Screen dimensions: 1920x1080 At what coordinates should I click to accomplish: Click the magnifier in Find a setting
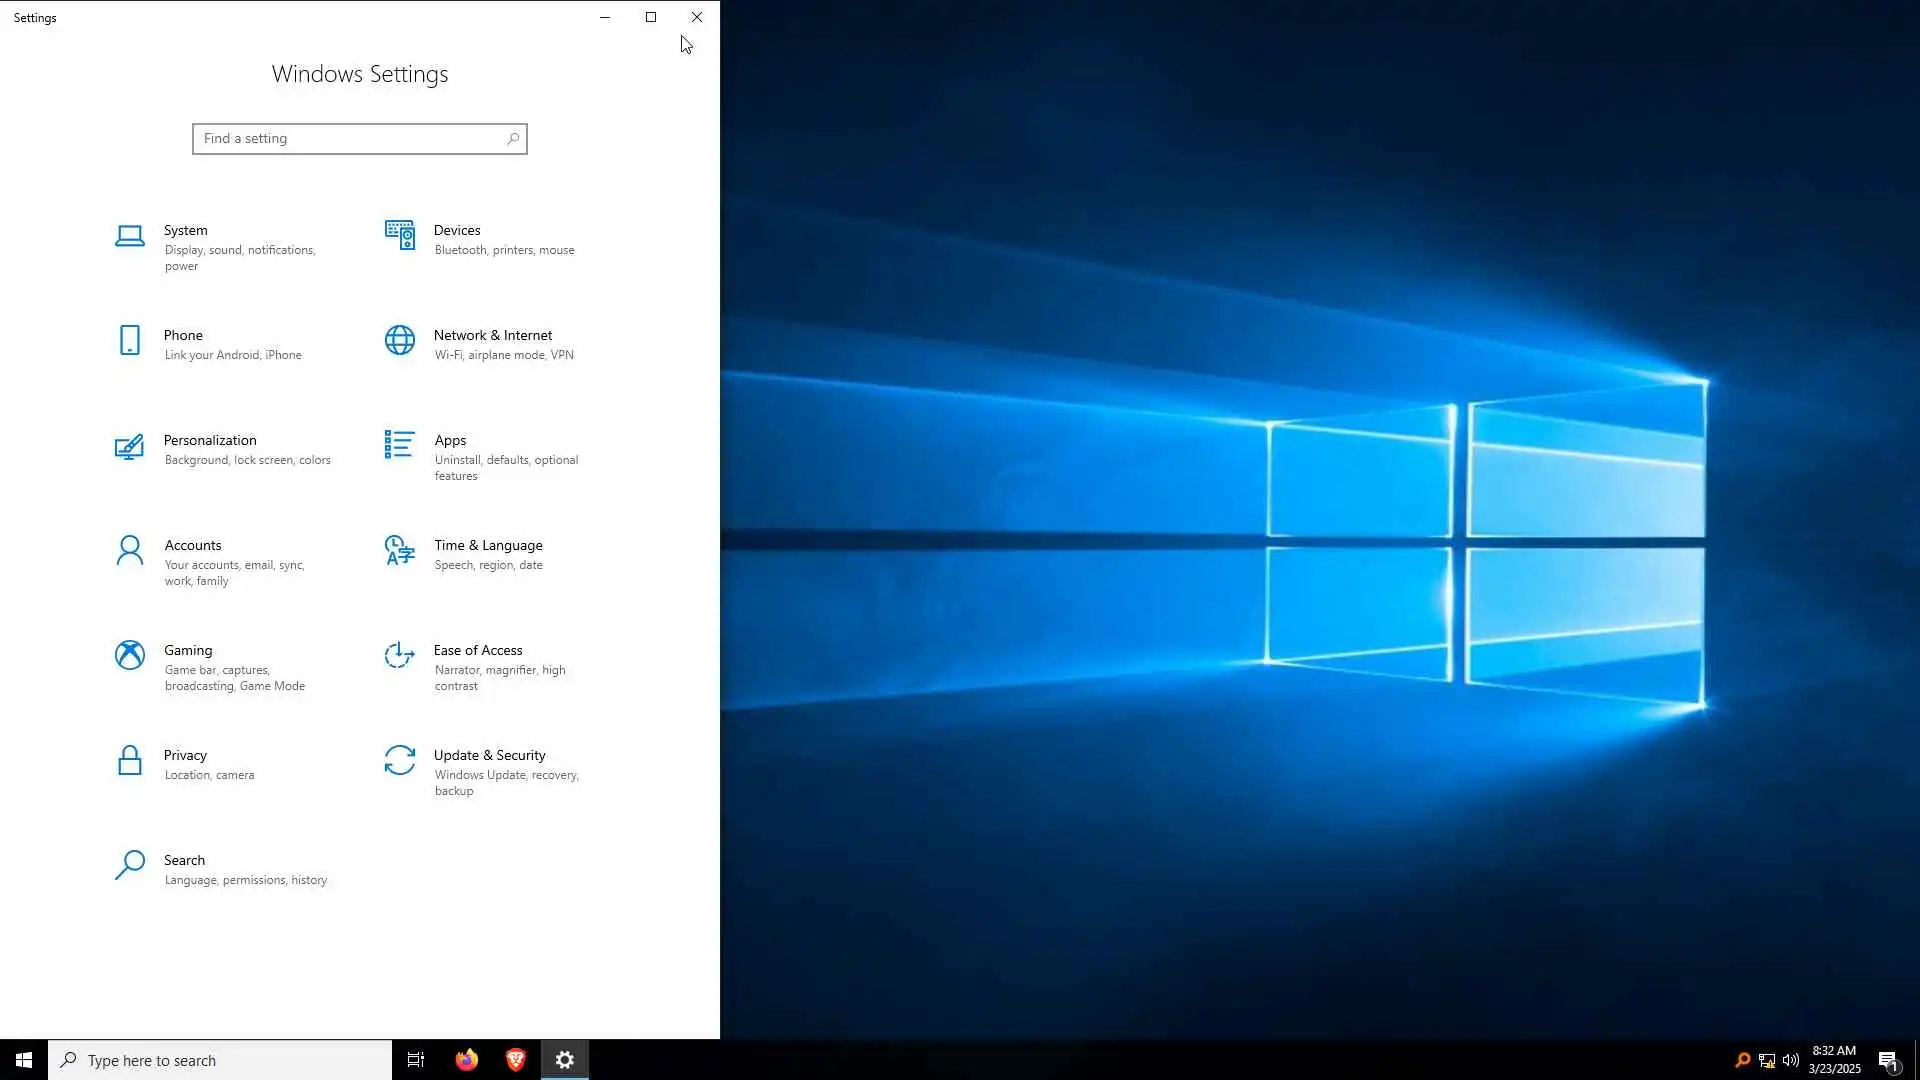pyautogui.click(x=513, y=139)
